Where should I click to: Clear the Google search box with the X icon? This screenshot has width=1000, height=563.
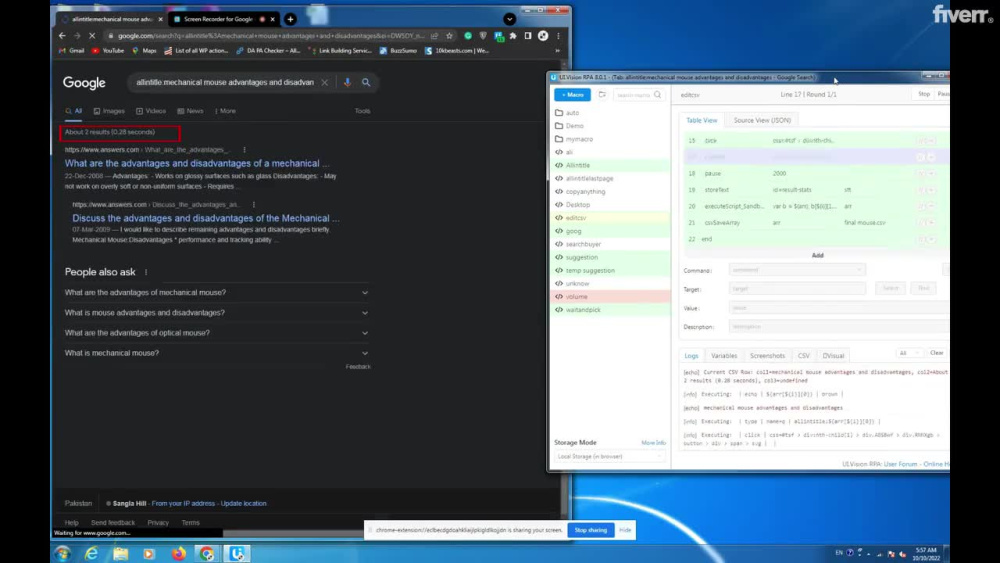[x=325, y=82]
